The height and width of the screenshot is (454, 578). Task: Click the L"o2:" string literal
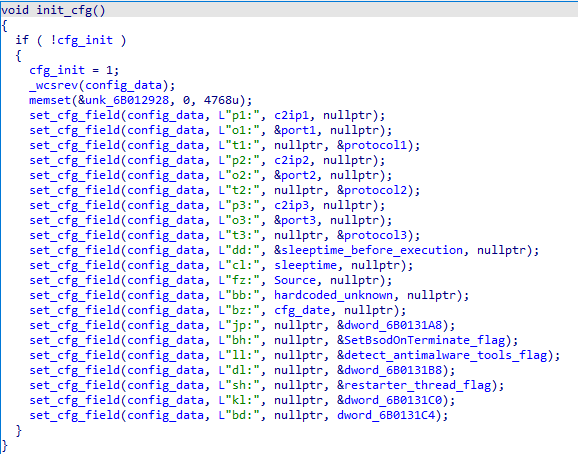coord(239,175)
